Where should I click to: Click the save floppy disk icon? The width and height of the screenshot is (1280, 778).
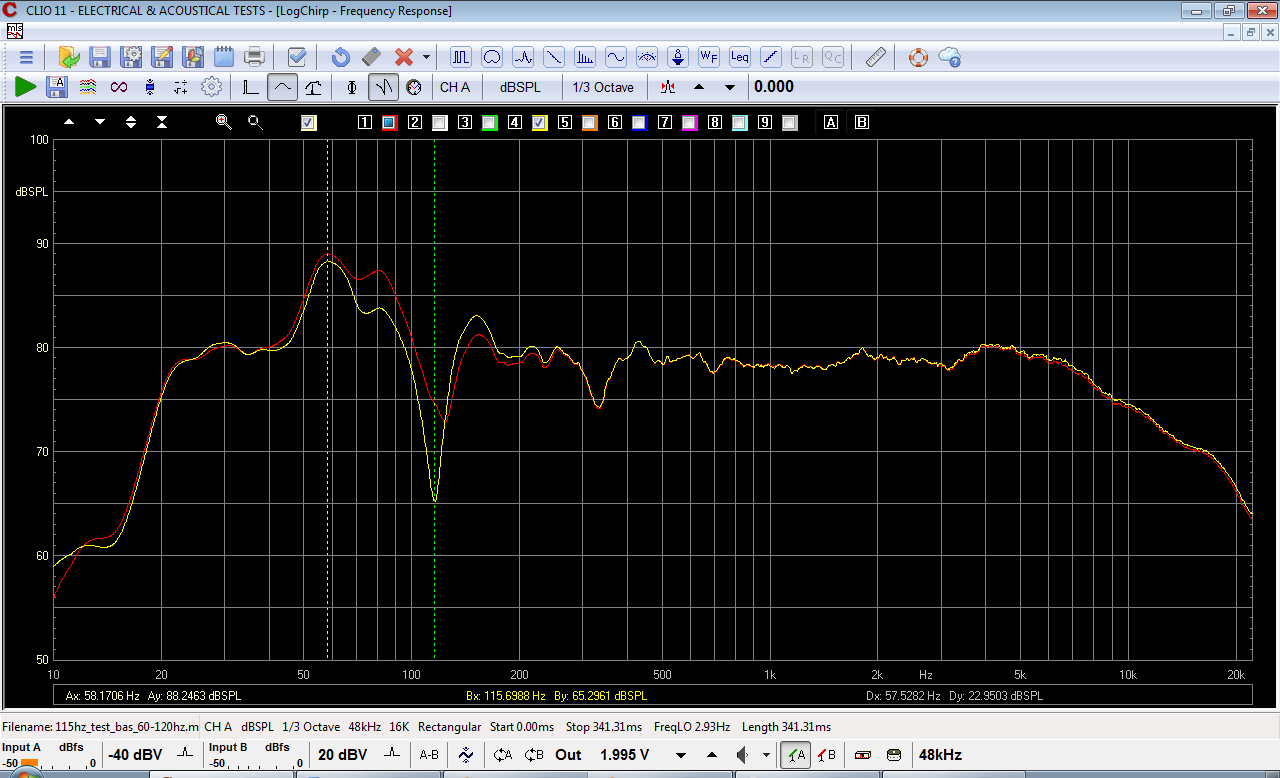pyautogui.click(x=100, y=57)
